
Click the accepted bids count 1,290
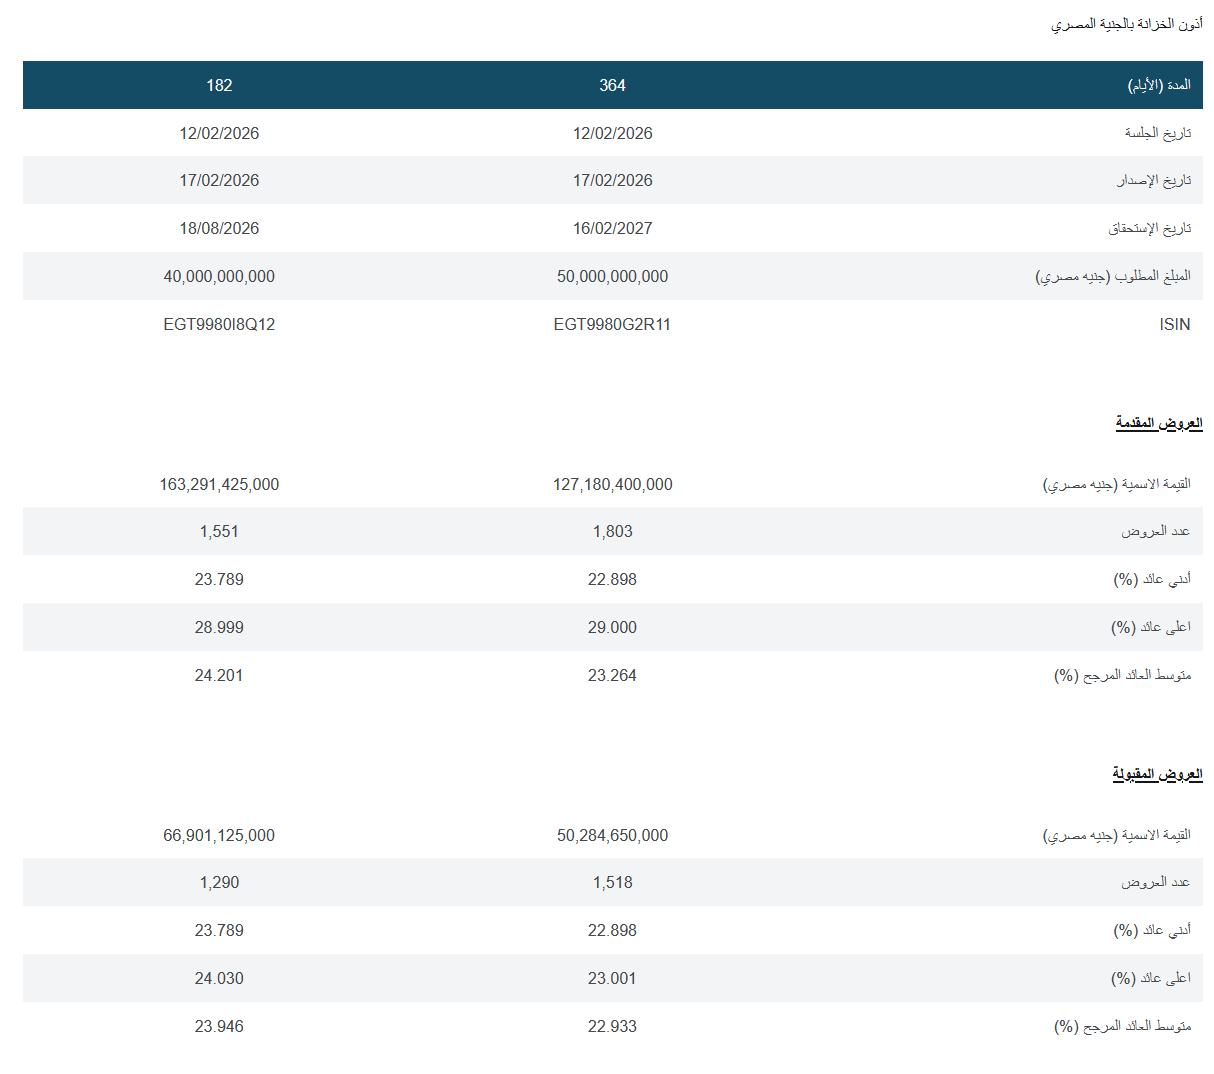[219, 882]
